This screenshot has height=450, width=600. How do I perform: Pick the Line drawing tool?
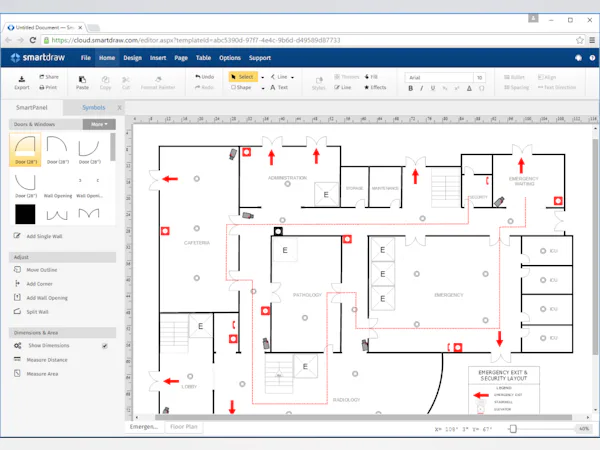(279, 77)
